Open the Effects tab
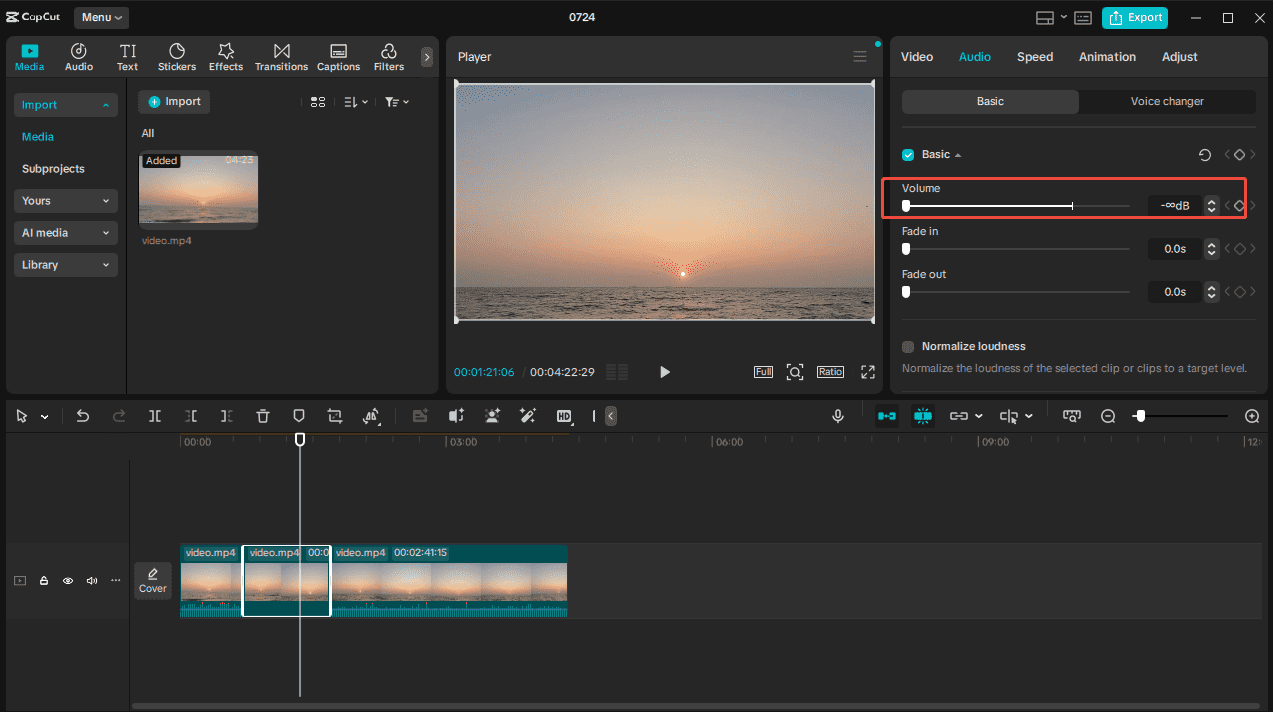Screen dimensions: 1273x712 point(226,57)
